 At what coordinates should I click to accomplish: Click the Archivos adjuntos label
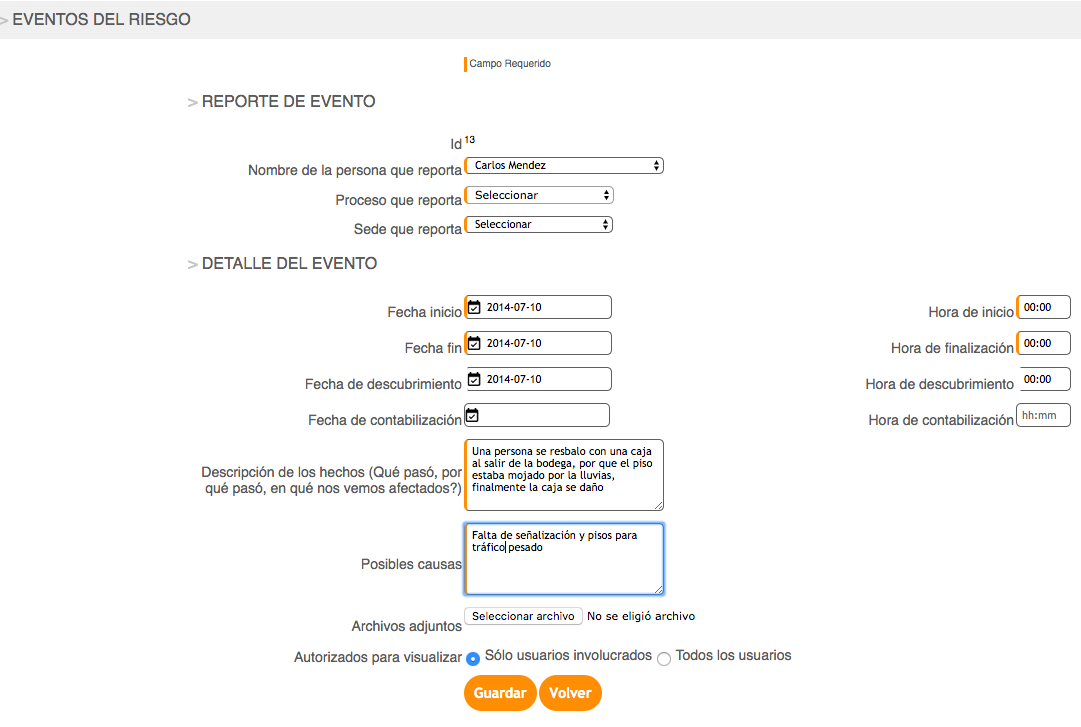point(407,626)
